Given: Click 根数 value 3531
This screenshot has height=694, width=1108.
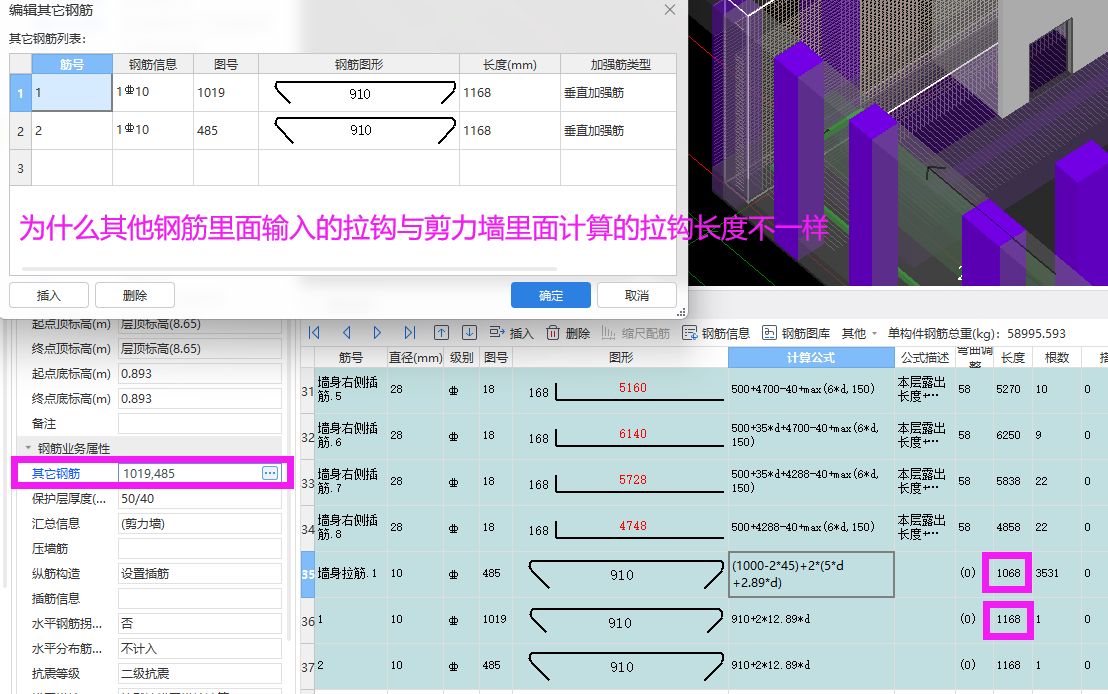Looking at the screenshot, I should pos(1047,573).
